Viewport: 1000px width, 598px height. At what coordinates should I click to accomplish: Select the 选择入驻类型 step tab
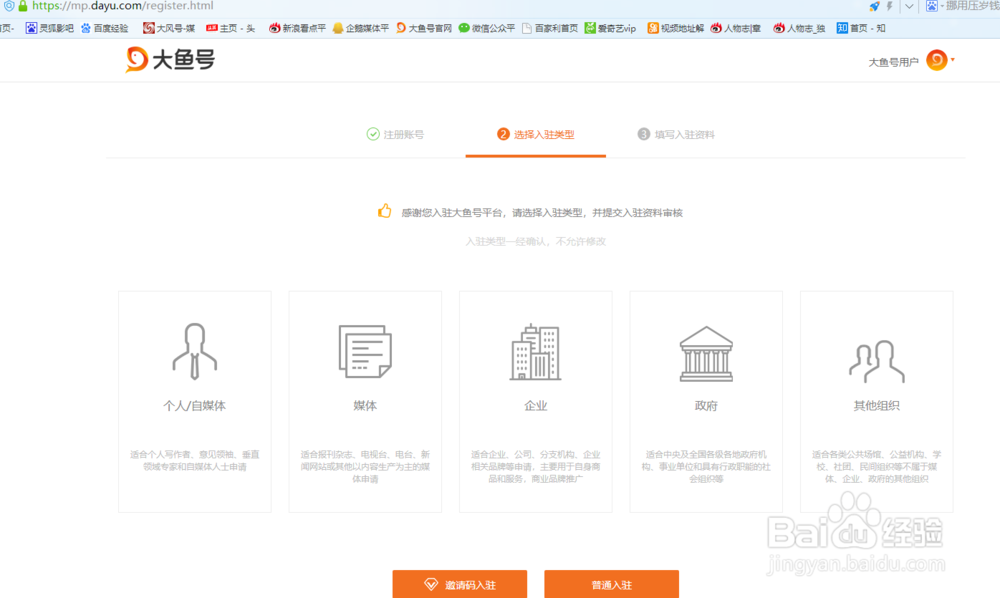tap(536, 135)
